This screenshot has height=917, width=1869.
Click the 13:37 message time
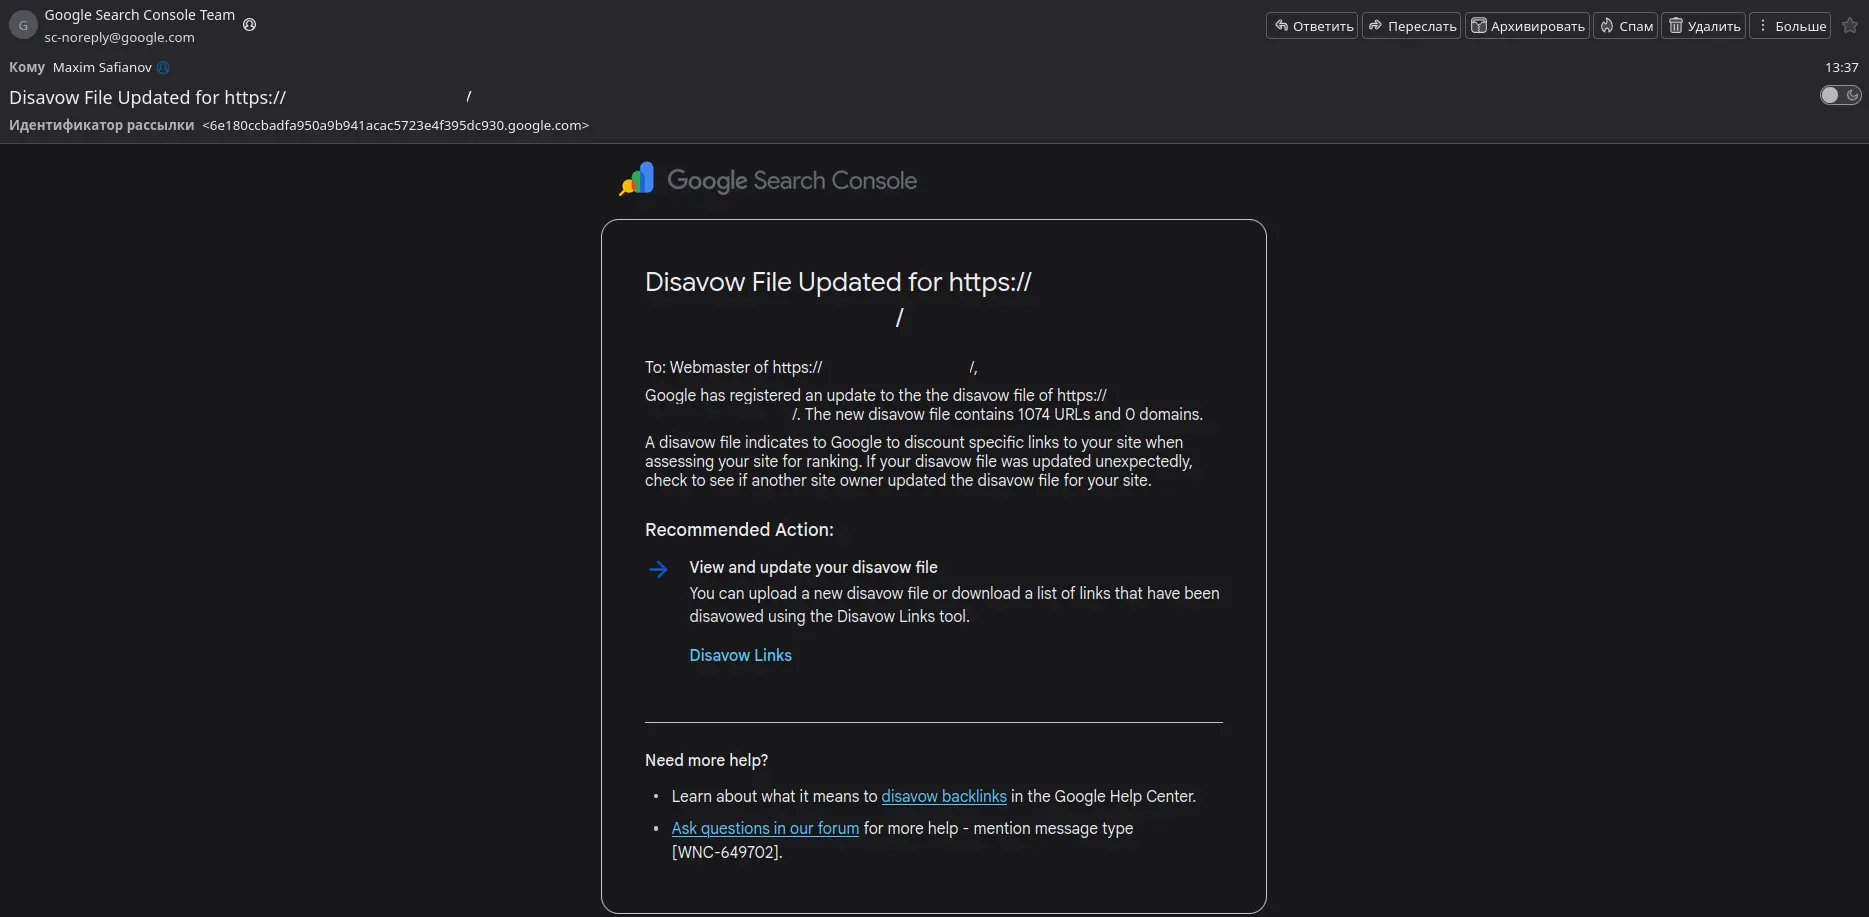(1841, 67)
